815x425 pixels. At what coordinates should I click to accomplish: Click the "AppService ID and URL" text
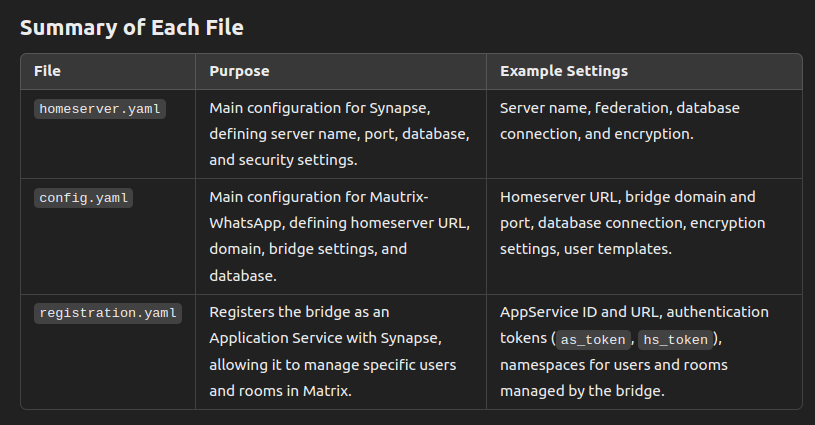(581, 312)
